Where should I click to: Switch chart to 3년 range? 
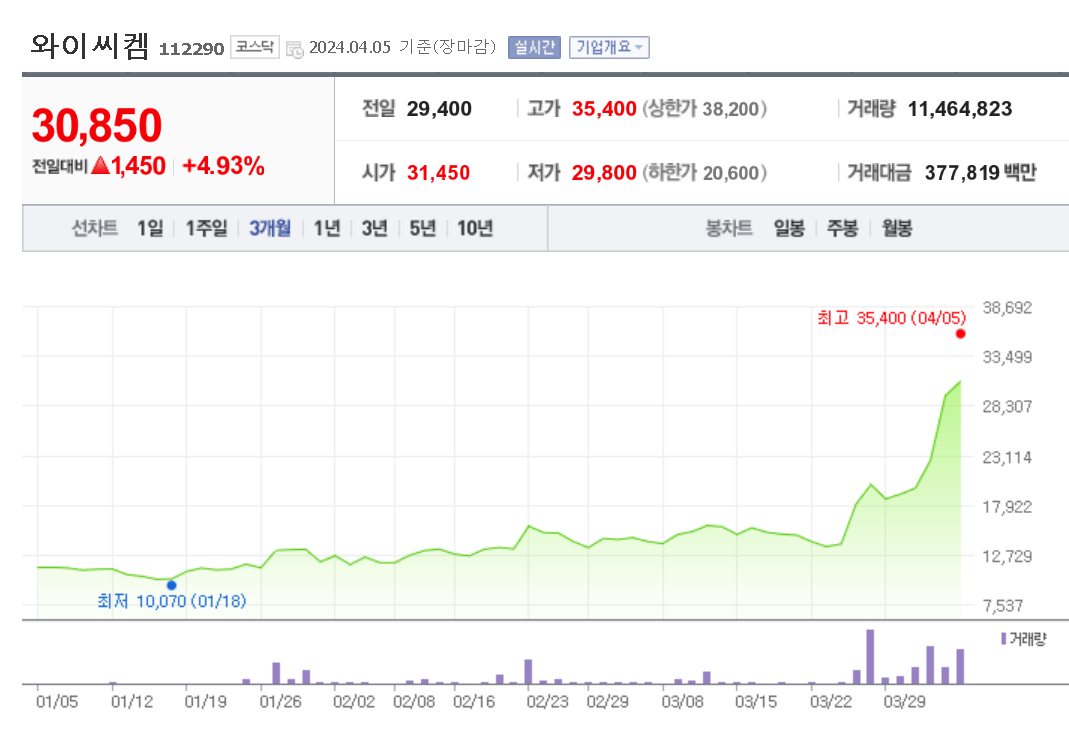click(x=374, y=228)
